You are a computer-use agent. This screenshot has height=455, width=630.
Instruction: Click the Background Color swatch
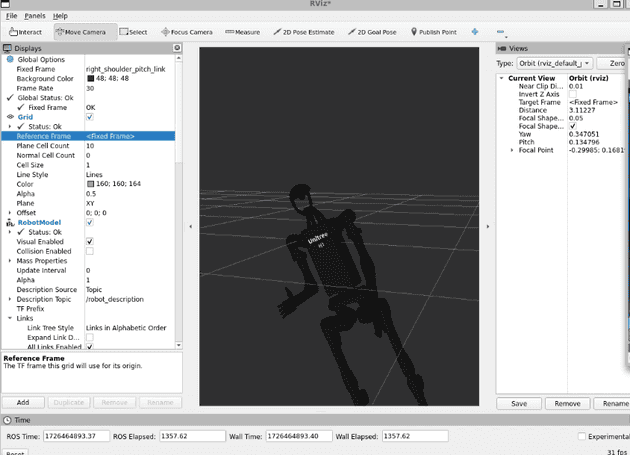(90, 78)
